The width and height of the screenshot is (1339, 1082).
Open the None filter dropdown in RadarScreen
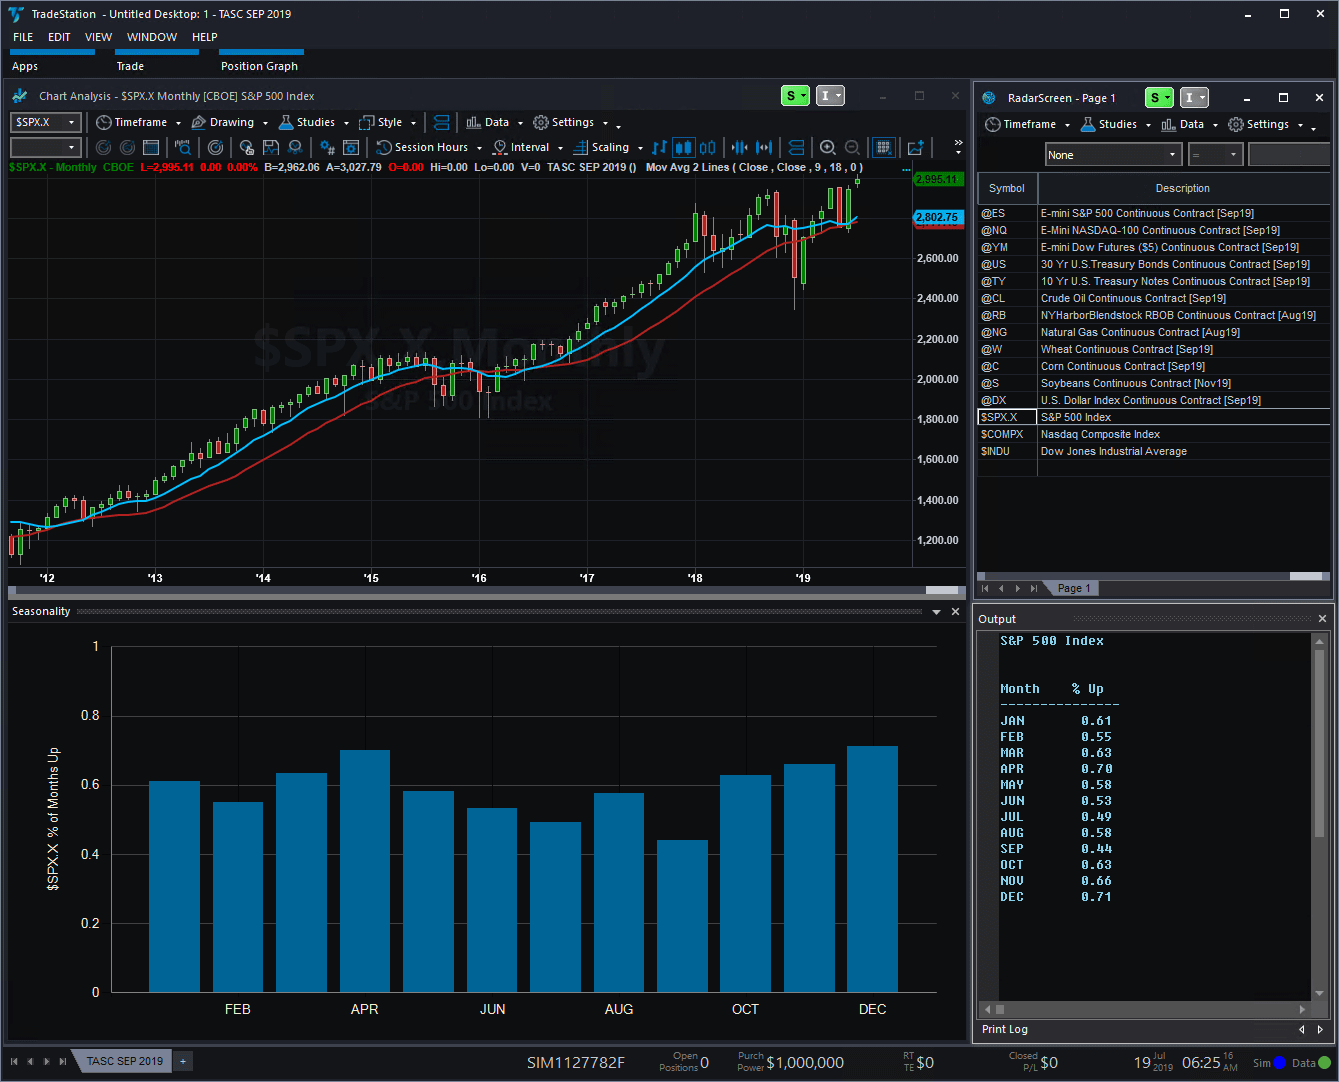(x=1114, y=155)
